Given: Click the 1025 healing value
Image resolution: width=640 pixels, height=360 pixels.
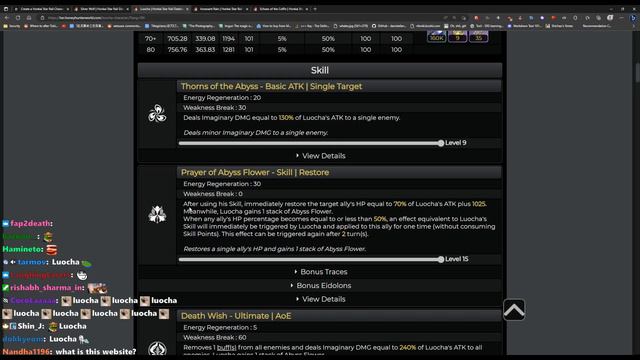Looking at the screenshot, I should [x=478, y=204].
